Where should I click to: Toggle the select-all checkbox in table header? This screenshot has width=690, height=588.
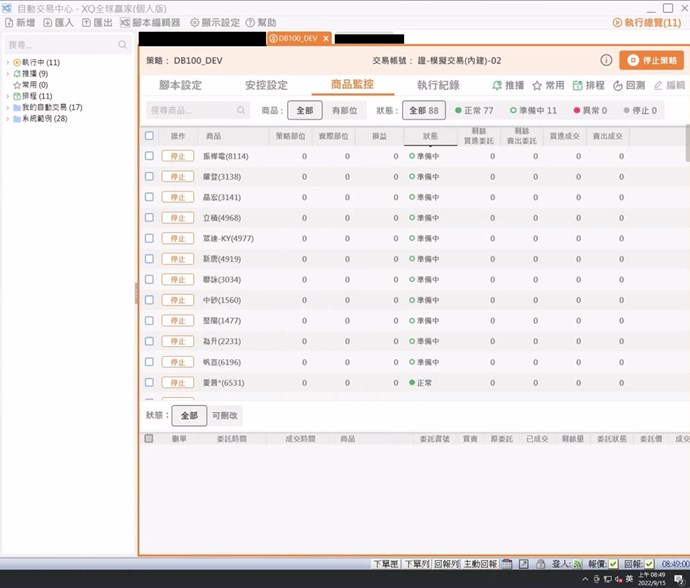pos(149,135)
